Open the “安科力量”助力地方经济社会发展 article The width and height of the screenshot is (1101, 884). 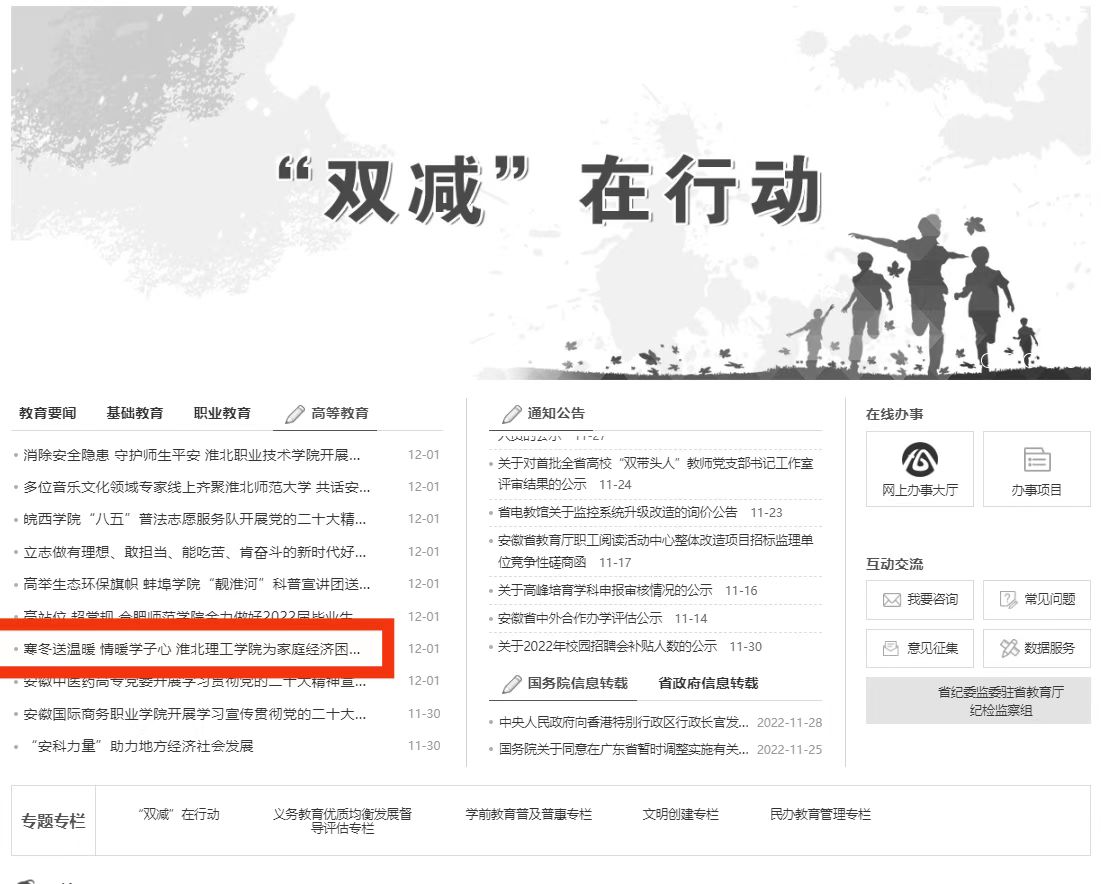(x=141, y=746)
